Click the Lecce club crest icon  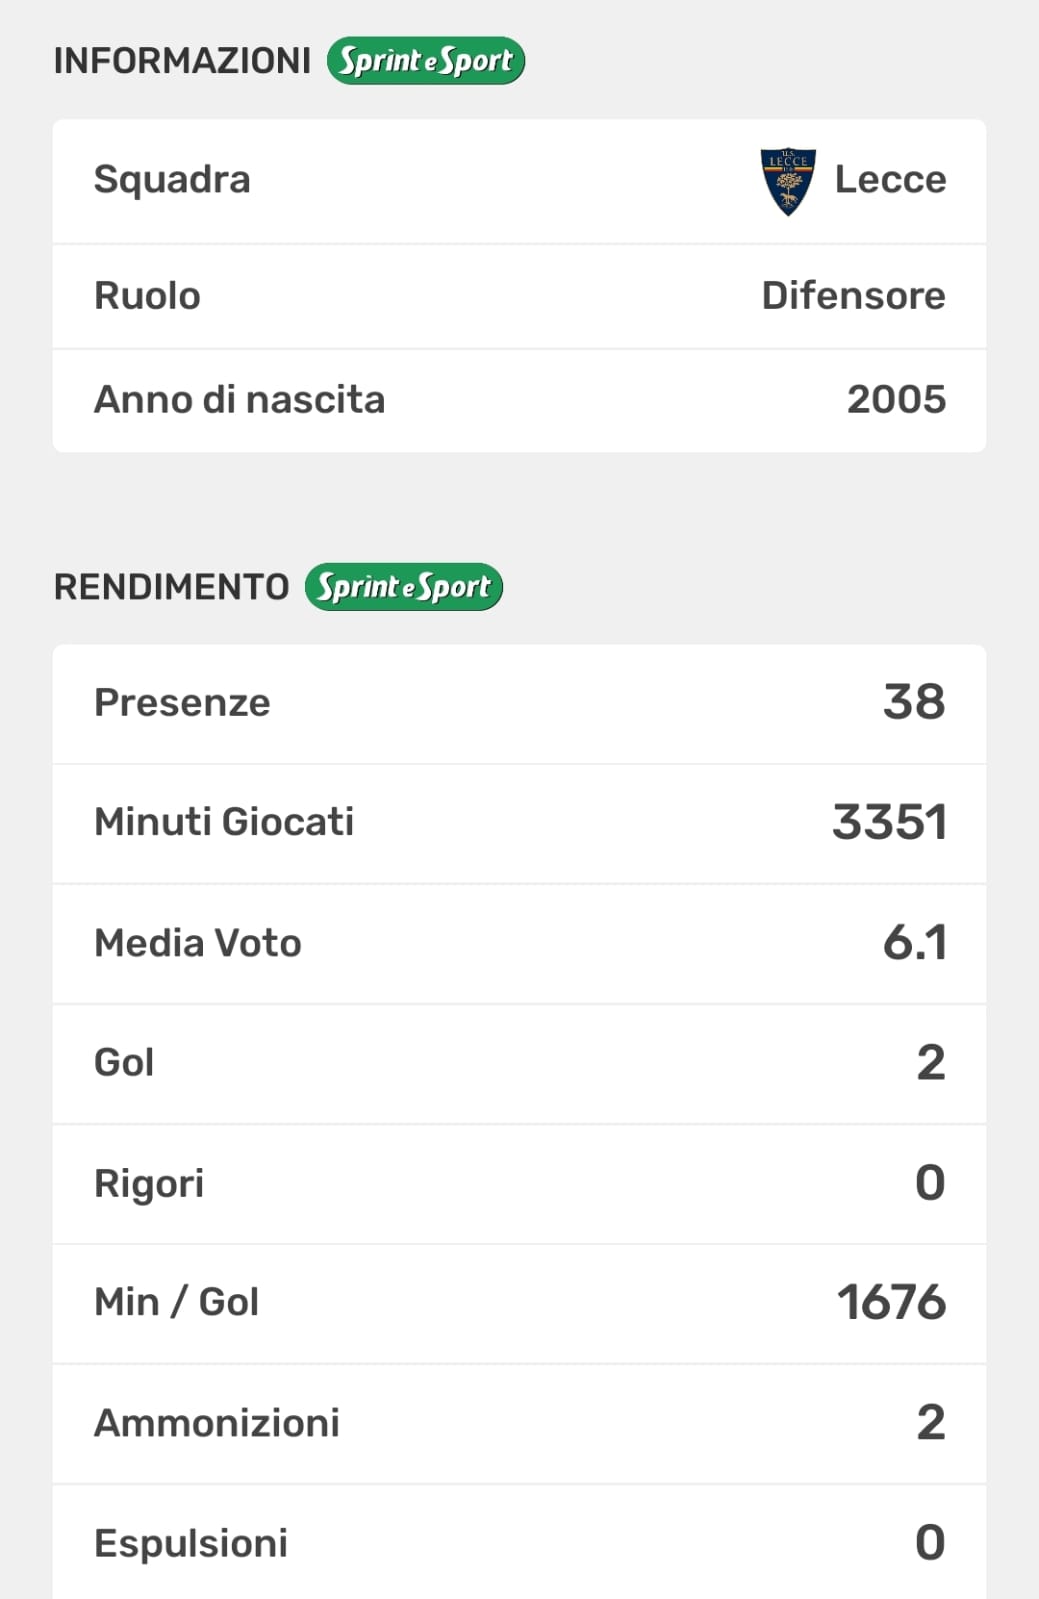pos(788,181)
